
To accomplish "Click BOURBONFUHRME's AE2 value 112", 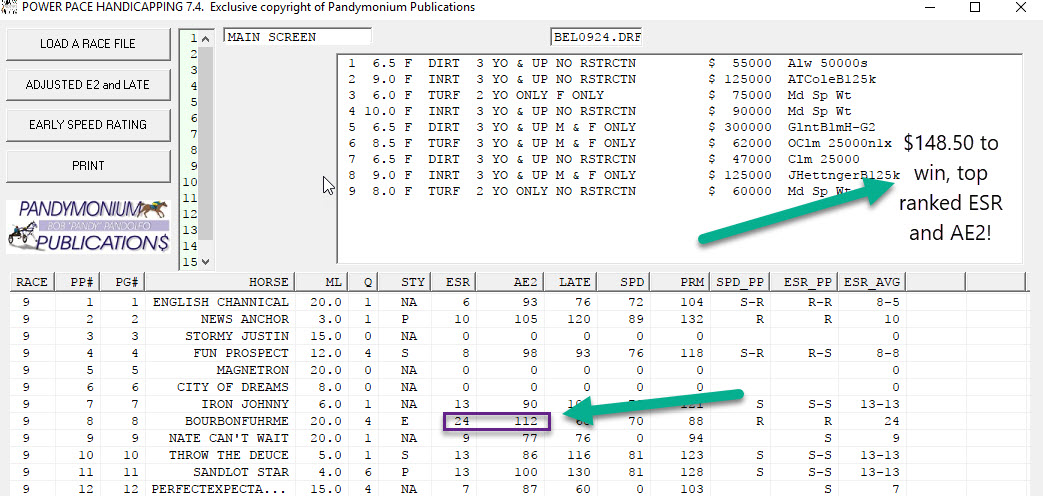I will coord(525,421).
